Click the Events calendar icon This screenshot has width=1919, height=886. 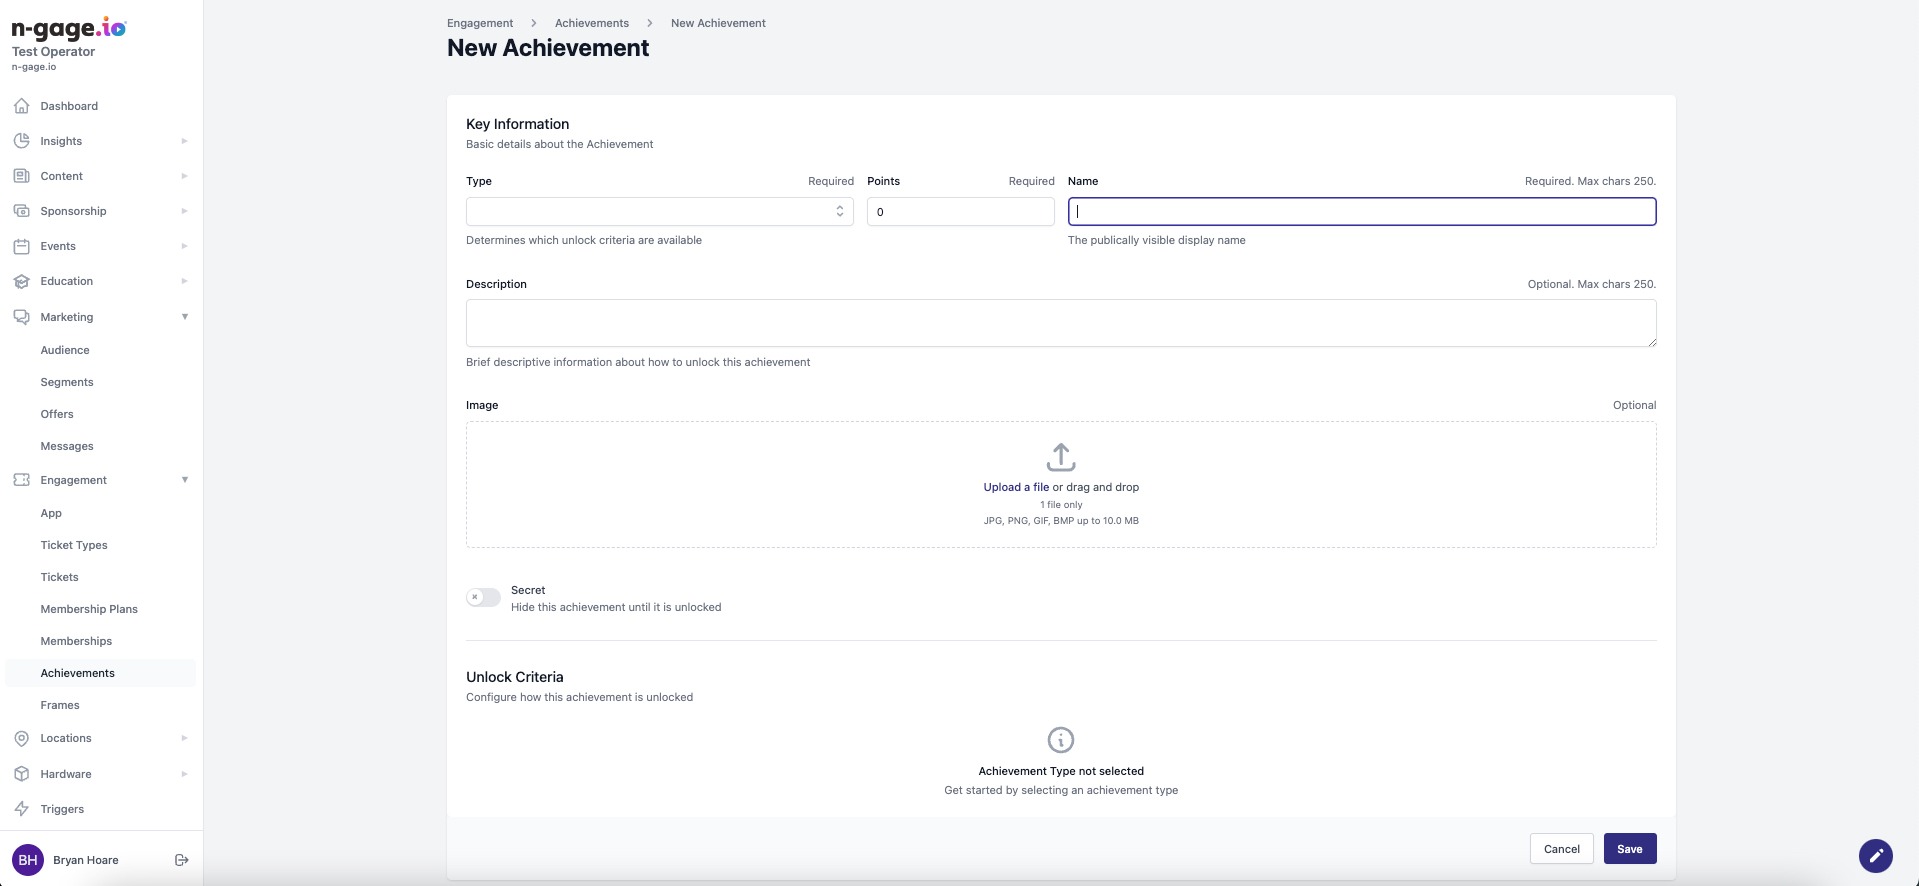click(x=21, y=246)
